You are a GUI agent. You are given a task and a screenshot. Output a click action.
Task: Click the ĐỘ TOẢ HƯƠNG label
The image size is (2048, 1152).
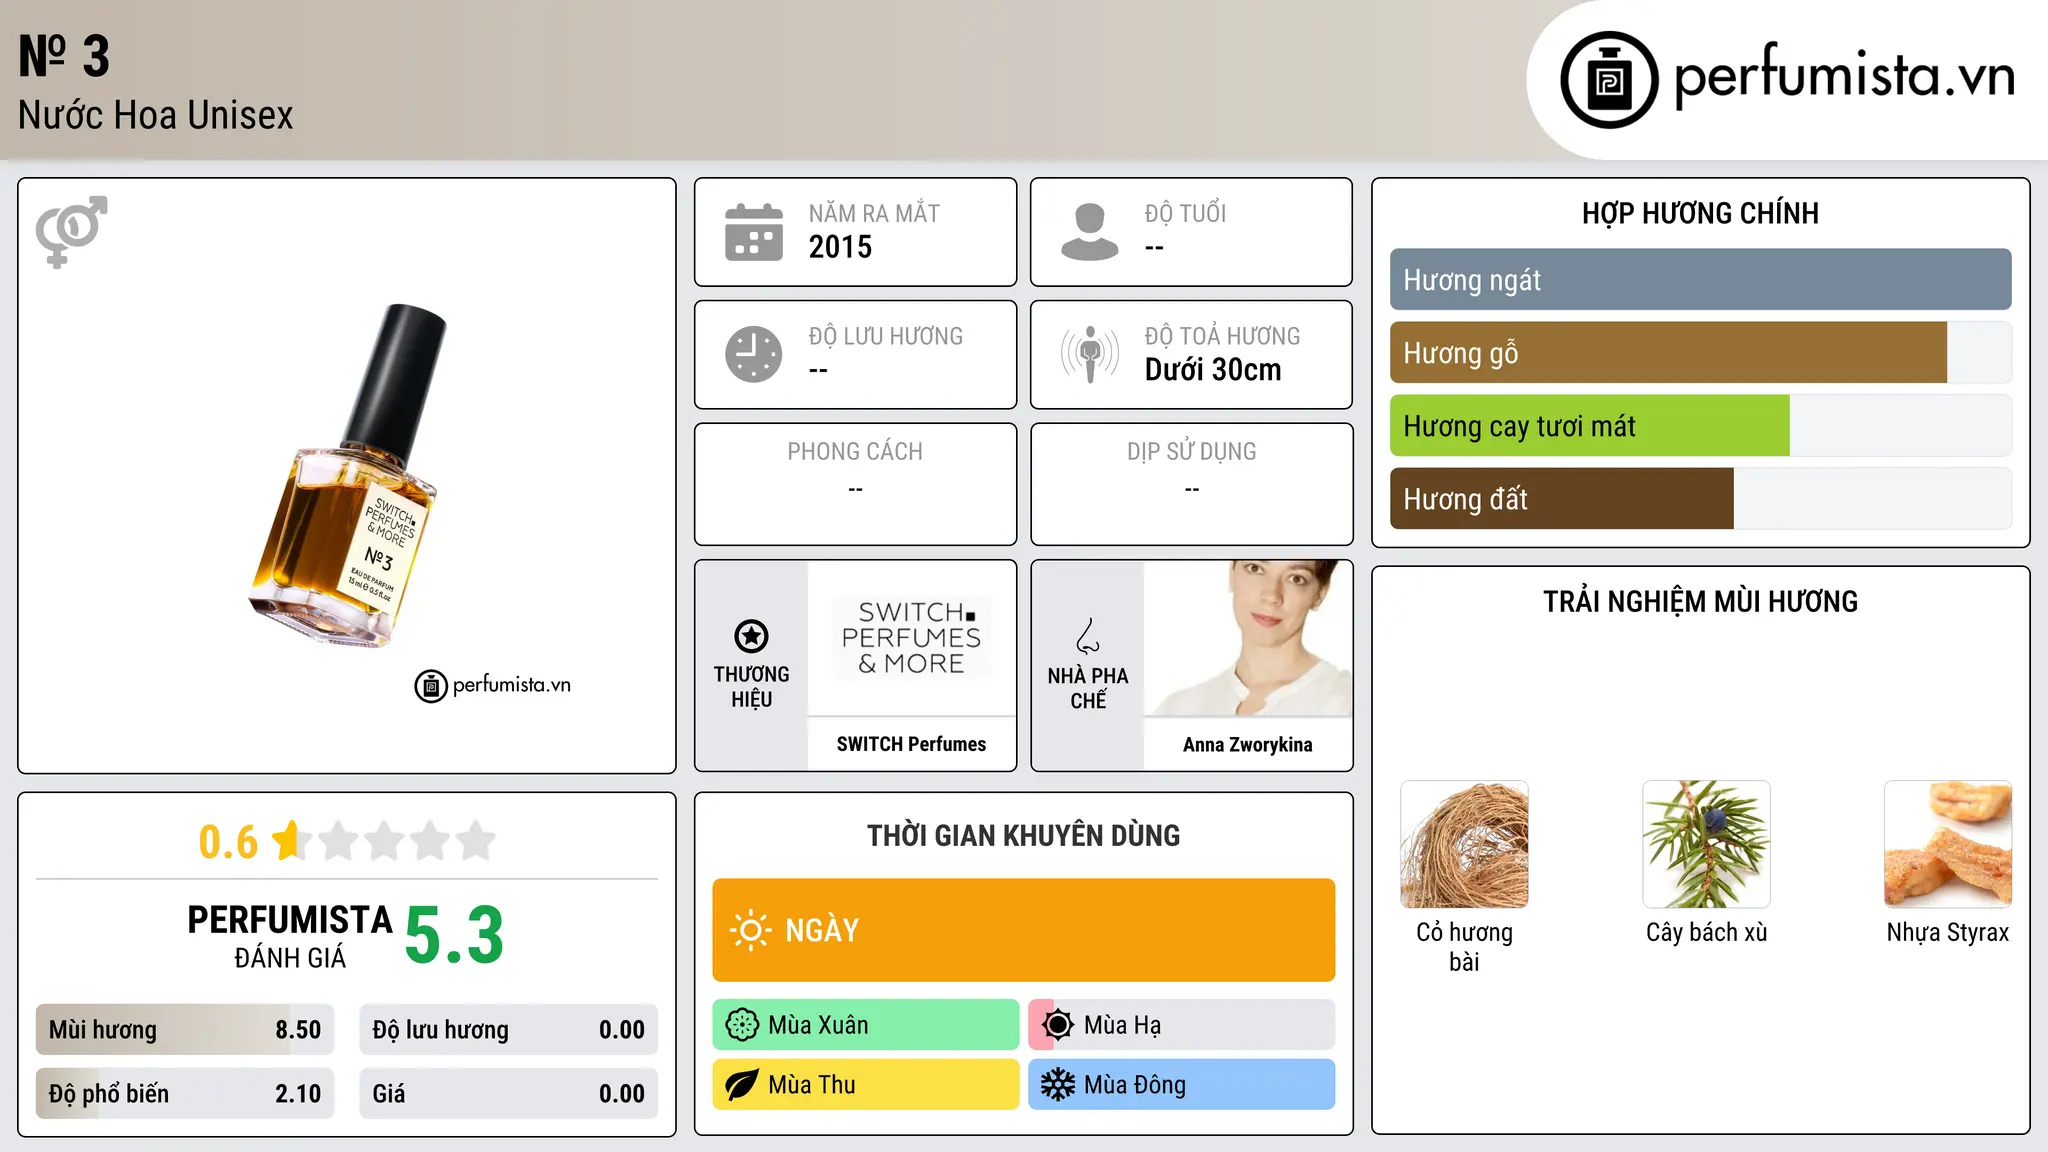1222,336
